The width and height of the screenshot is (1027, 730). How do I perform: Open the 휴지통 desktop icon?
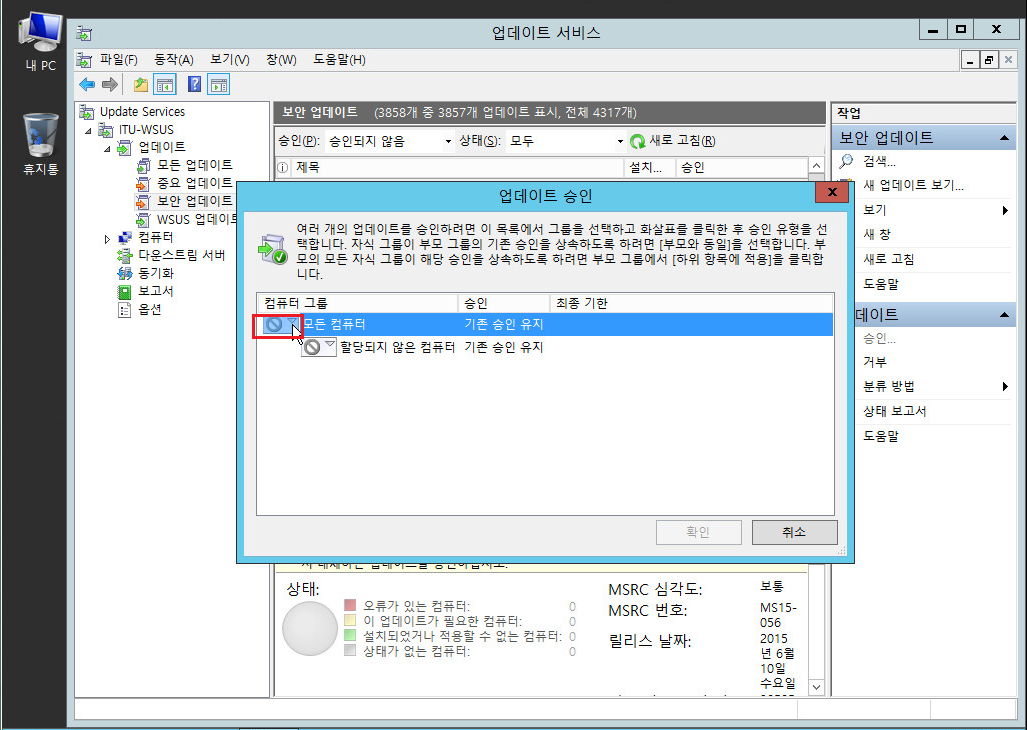[x=41, y=134]
